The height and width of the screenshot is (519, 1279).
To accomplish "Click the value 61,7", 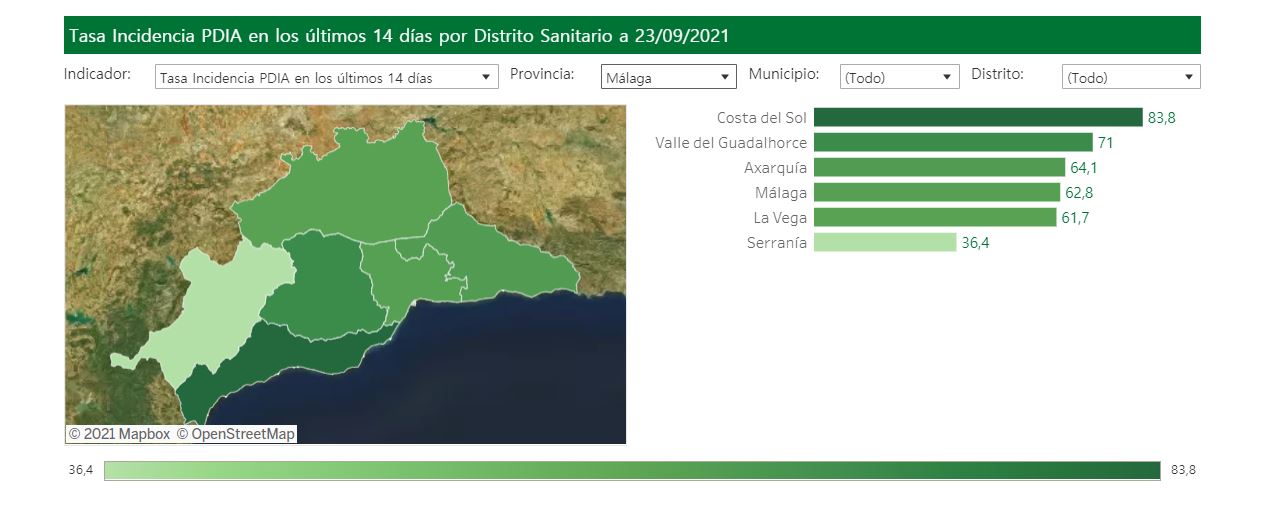I will 1075,217.
